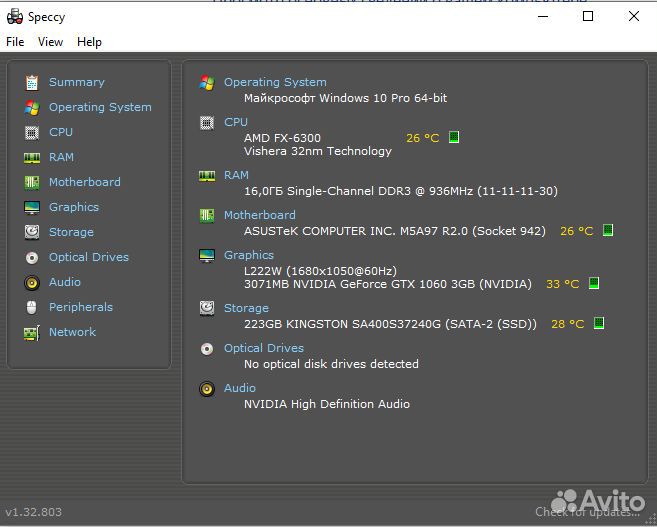Click the green temperature indicator beside SSD 28 °C
This screenshot has height=527, width=657.
pos(599,323)
